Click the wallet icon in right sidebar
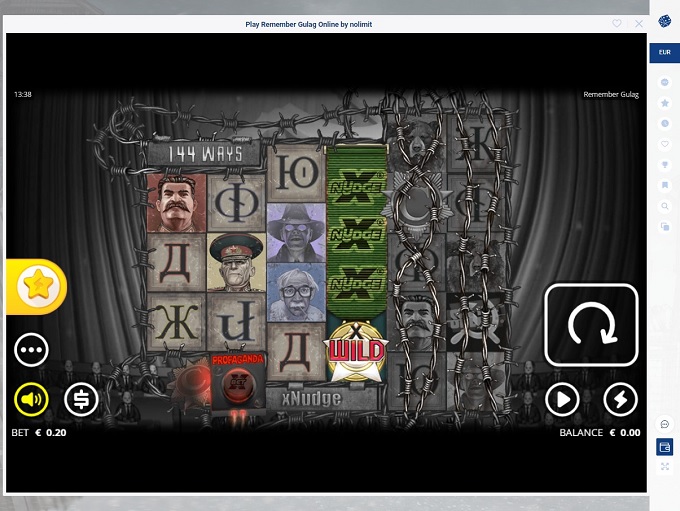 (x=665, y=446)
